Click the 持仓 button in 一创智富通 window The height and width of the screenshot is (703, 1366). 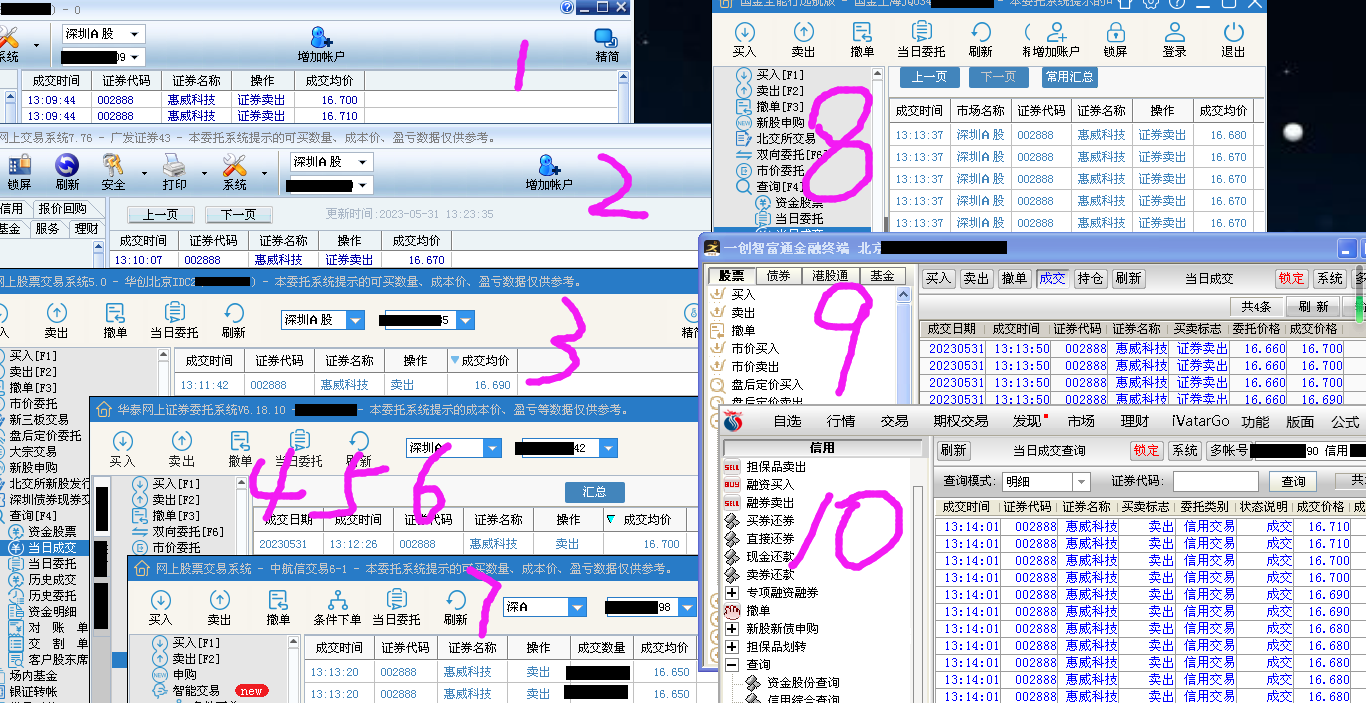pos(1090,279)
